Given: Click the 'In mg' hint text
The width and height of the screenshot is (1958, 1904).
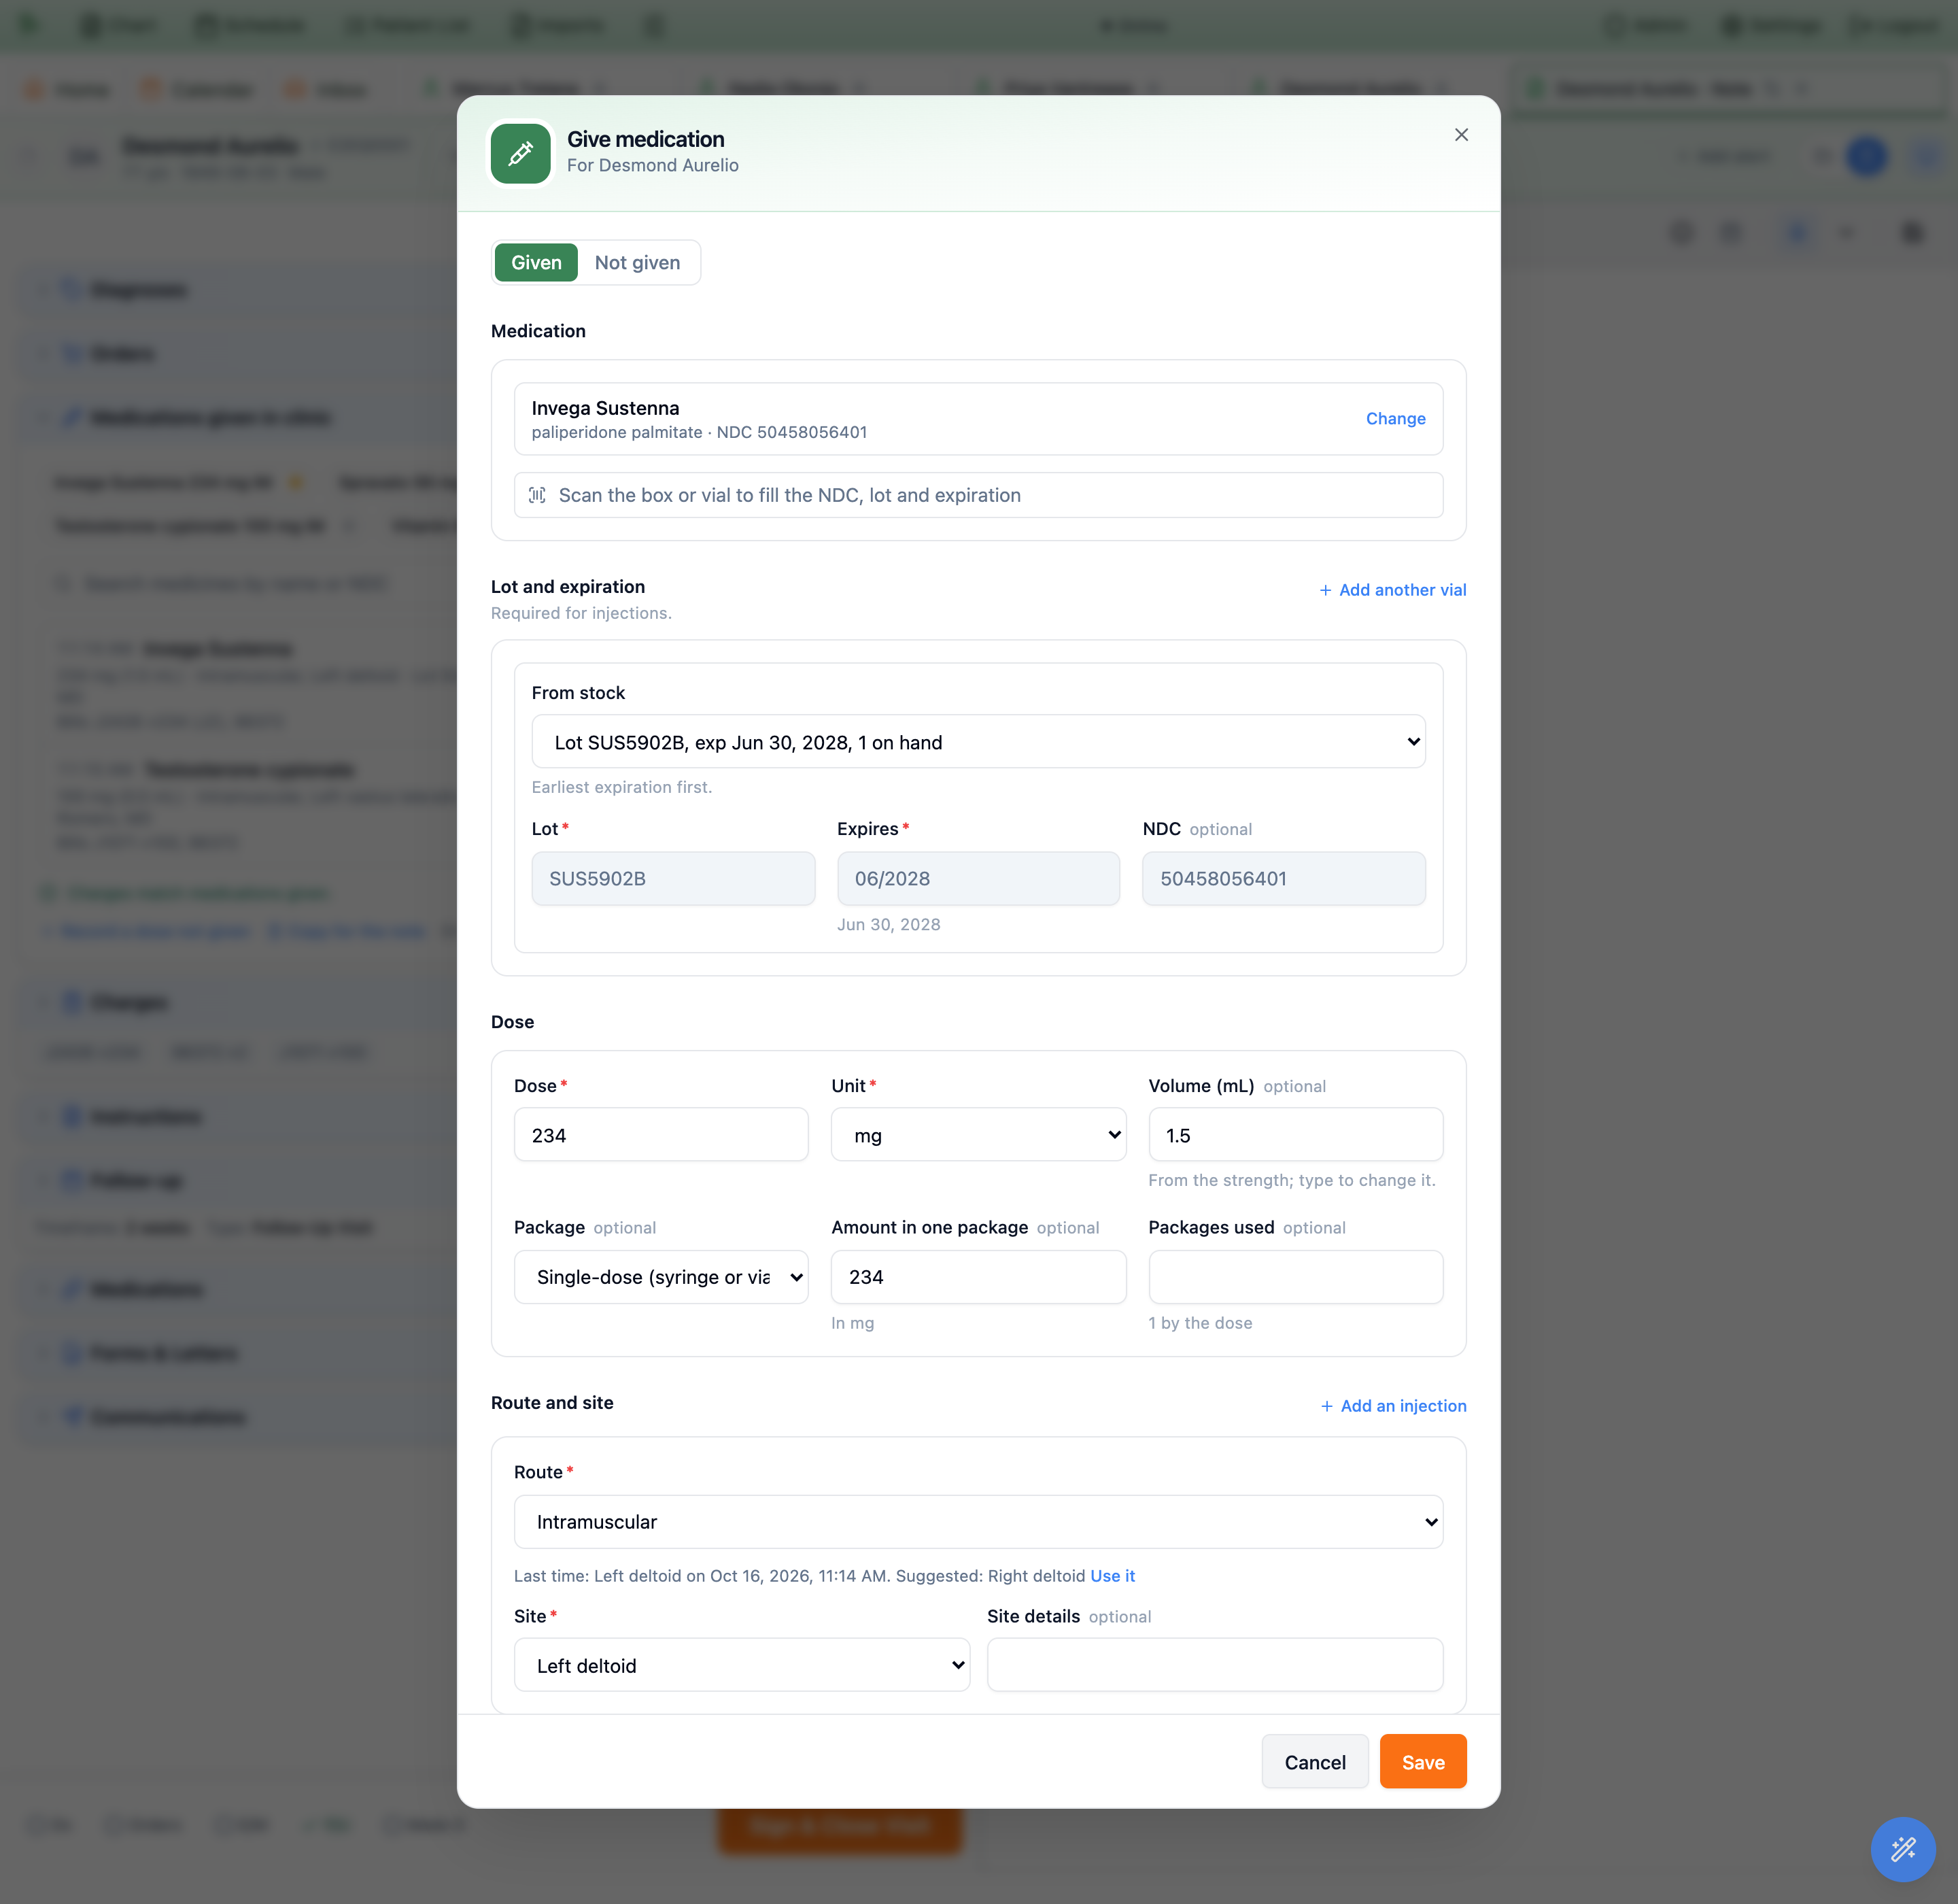Looking at the screenshot, I should pyautogui.click(x=852, y=1323).
